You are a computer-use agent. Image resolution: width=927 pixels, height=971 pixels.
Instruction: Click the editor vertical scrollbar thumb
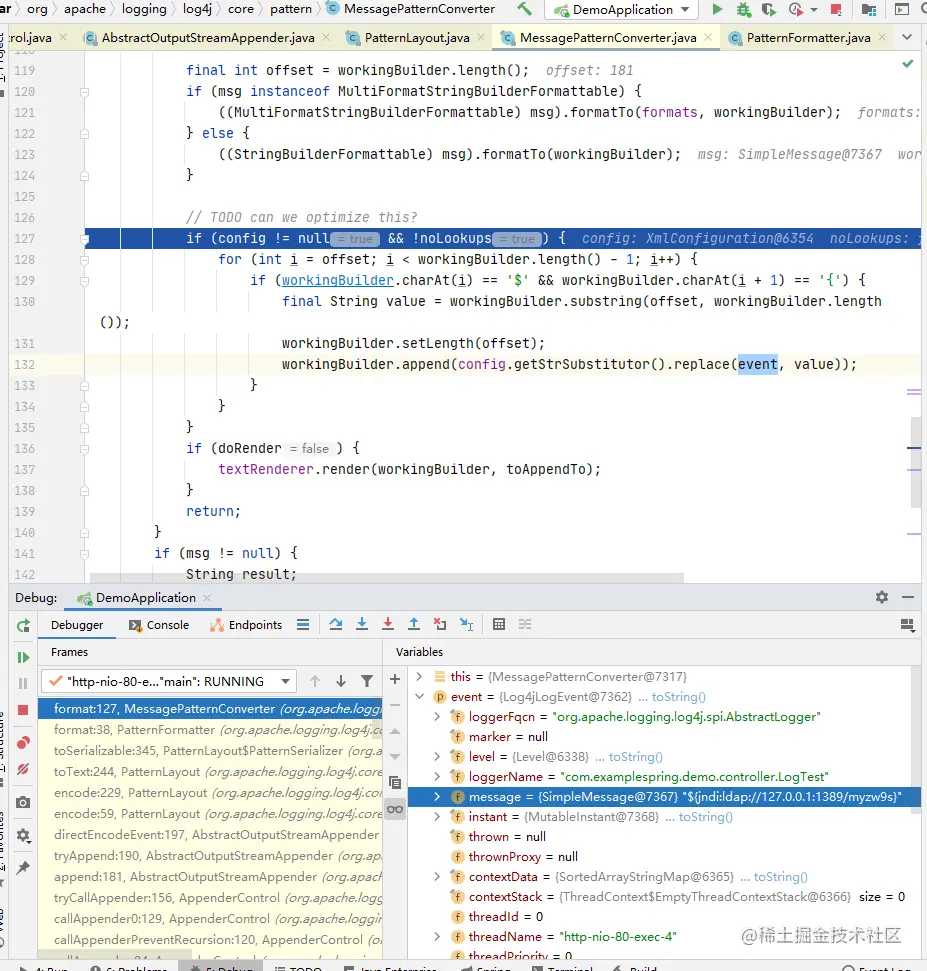point(915,462)
